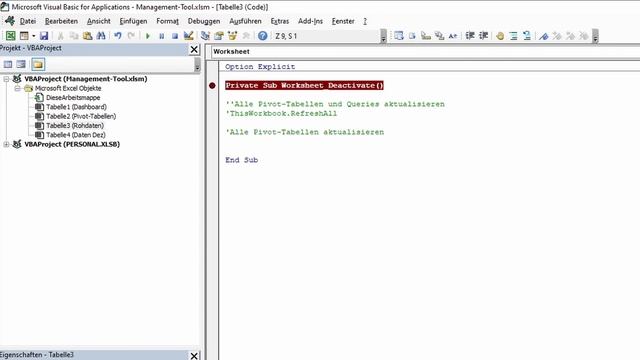This screenshot has height=360, width=640.
Task: Toggle bookmark with the blue flag icon
Action: click(x=543, y=36)
